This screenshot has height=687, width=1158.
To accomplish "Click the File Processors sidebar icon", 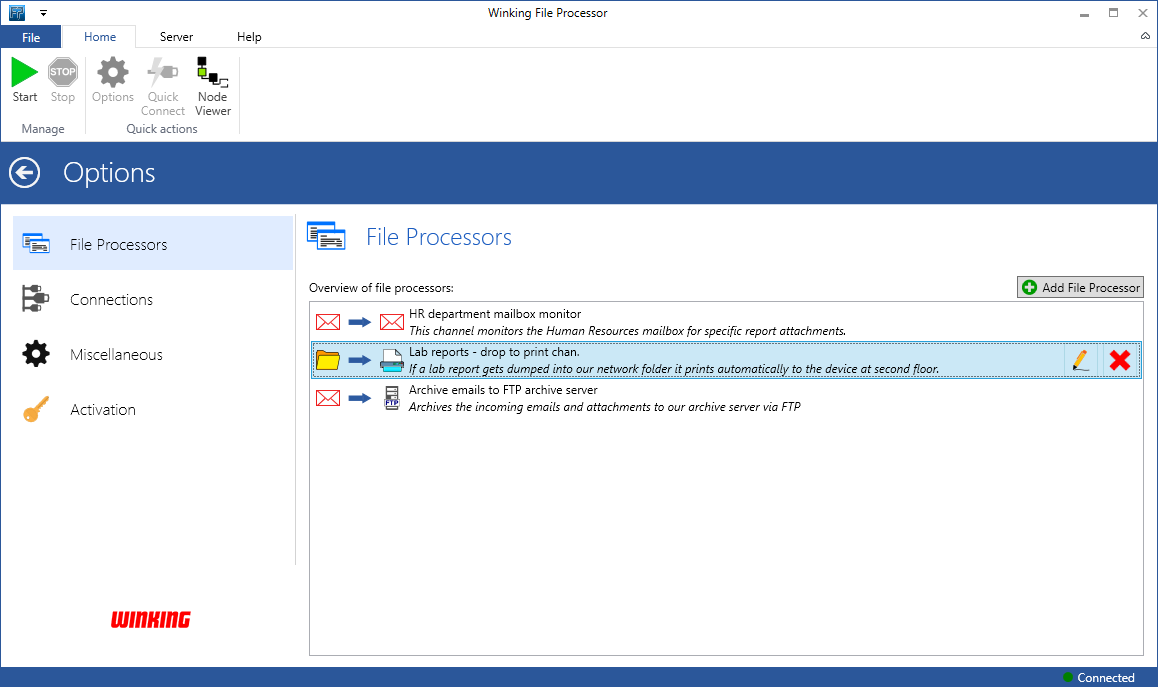I will pyautogui.click(x=36, y=244).
